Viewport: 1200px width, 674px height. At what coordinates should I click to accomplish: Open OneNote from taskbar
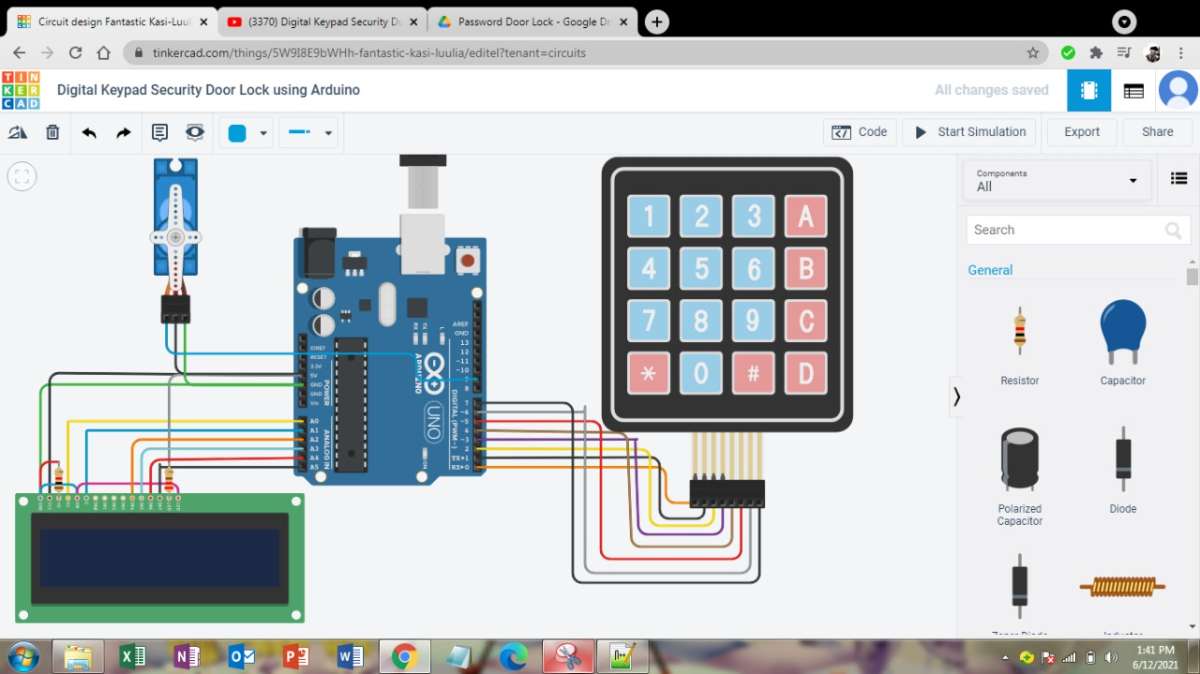[x=186, y=657]
